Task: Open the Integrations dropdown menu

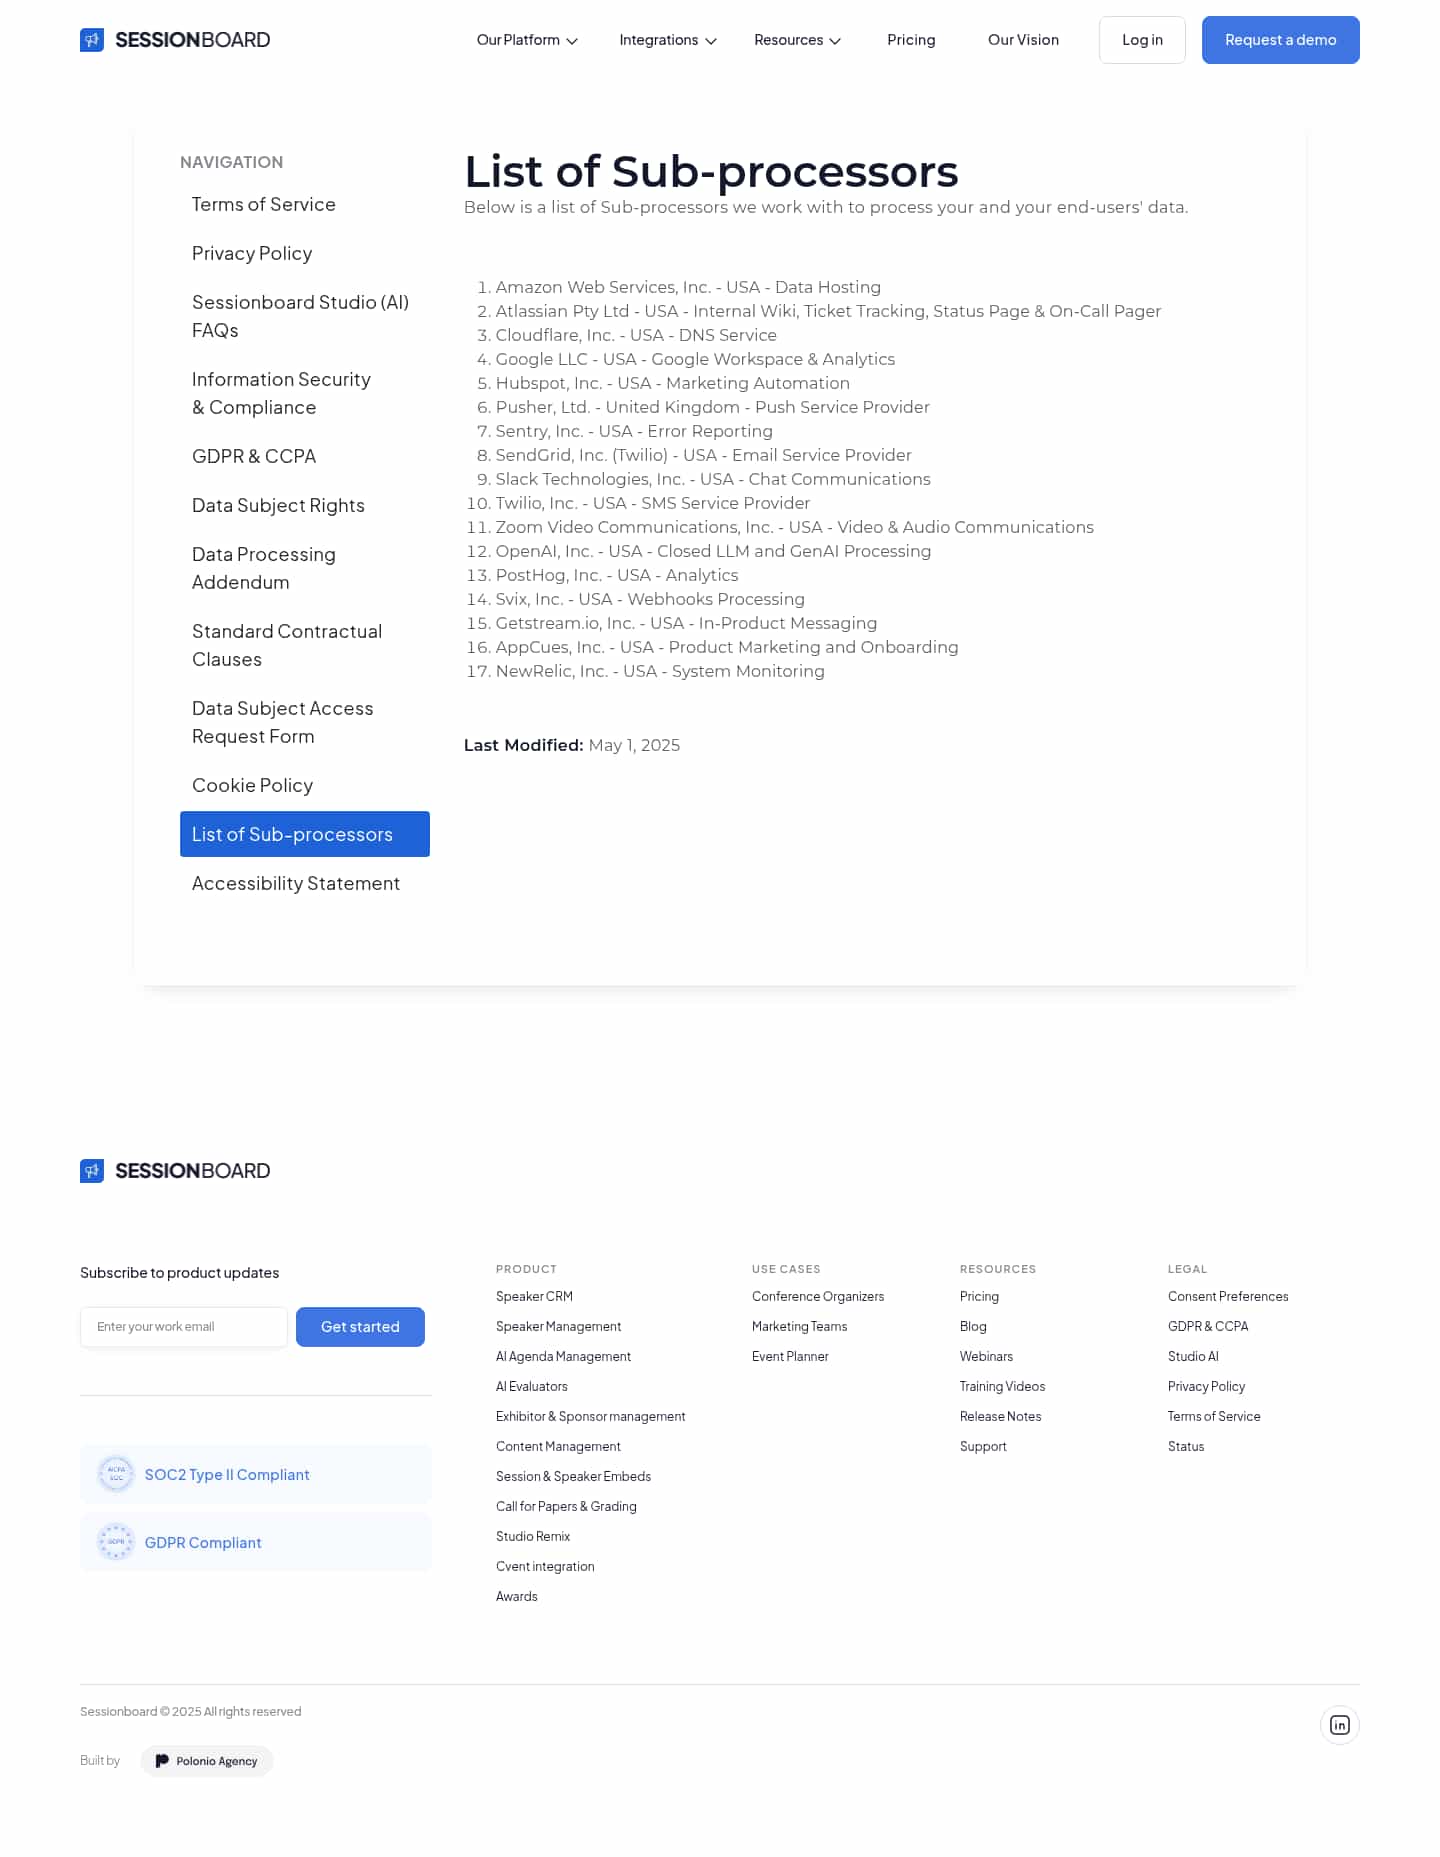Action: click(x=667, y=40)
